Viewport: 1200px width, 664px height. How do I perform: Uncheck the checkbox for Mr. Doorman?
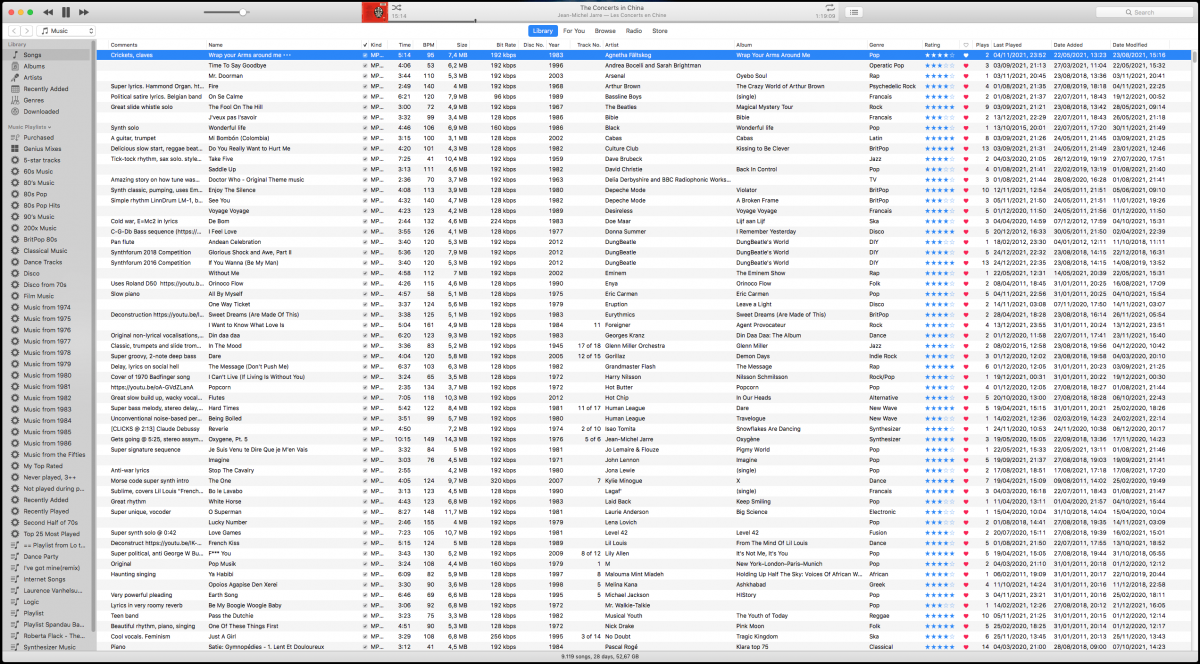click(366, 76)
